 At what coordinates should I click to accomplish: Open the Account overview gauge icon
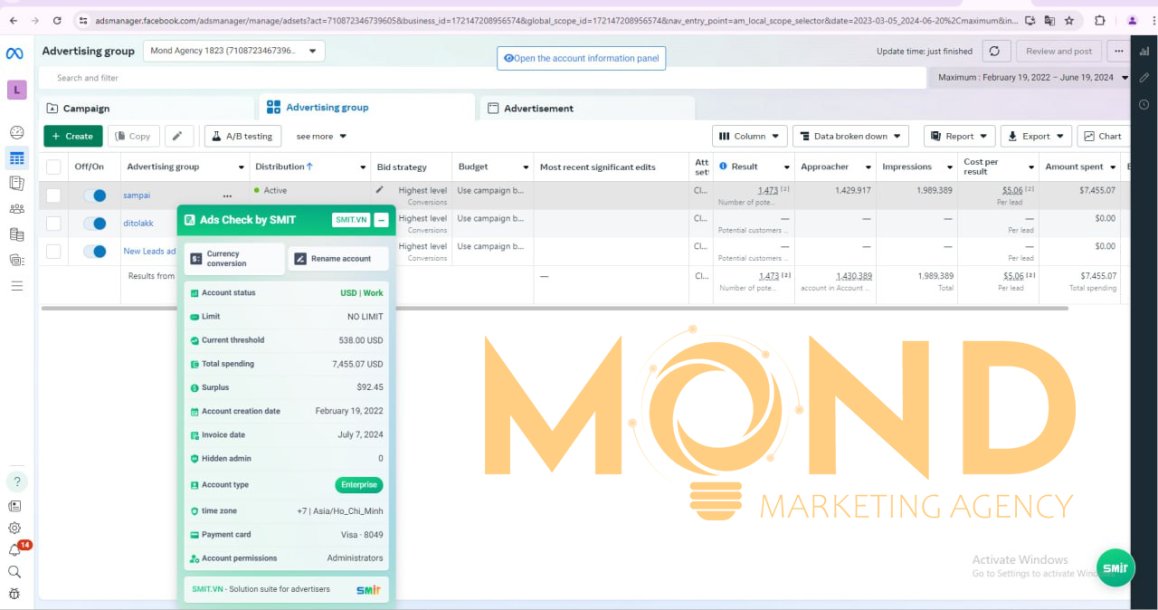coord(16,132)
